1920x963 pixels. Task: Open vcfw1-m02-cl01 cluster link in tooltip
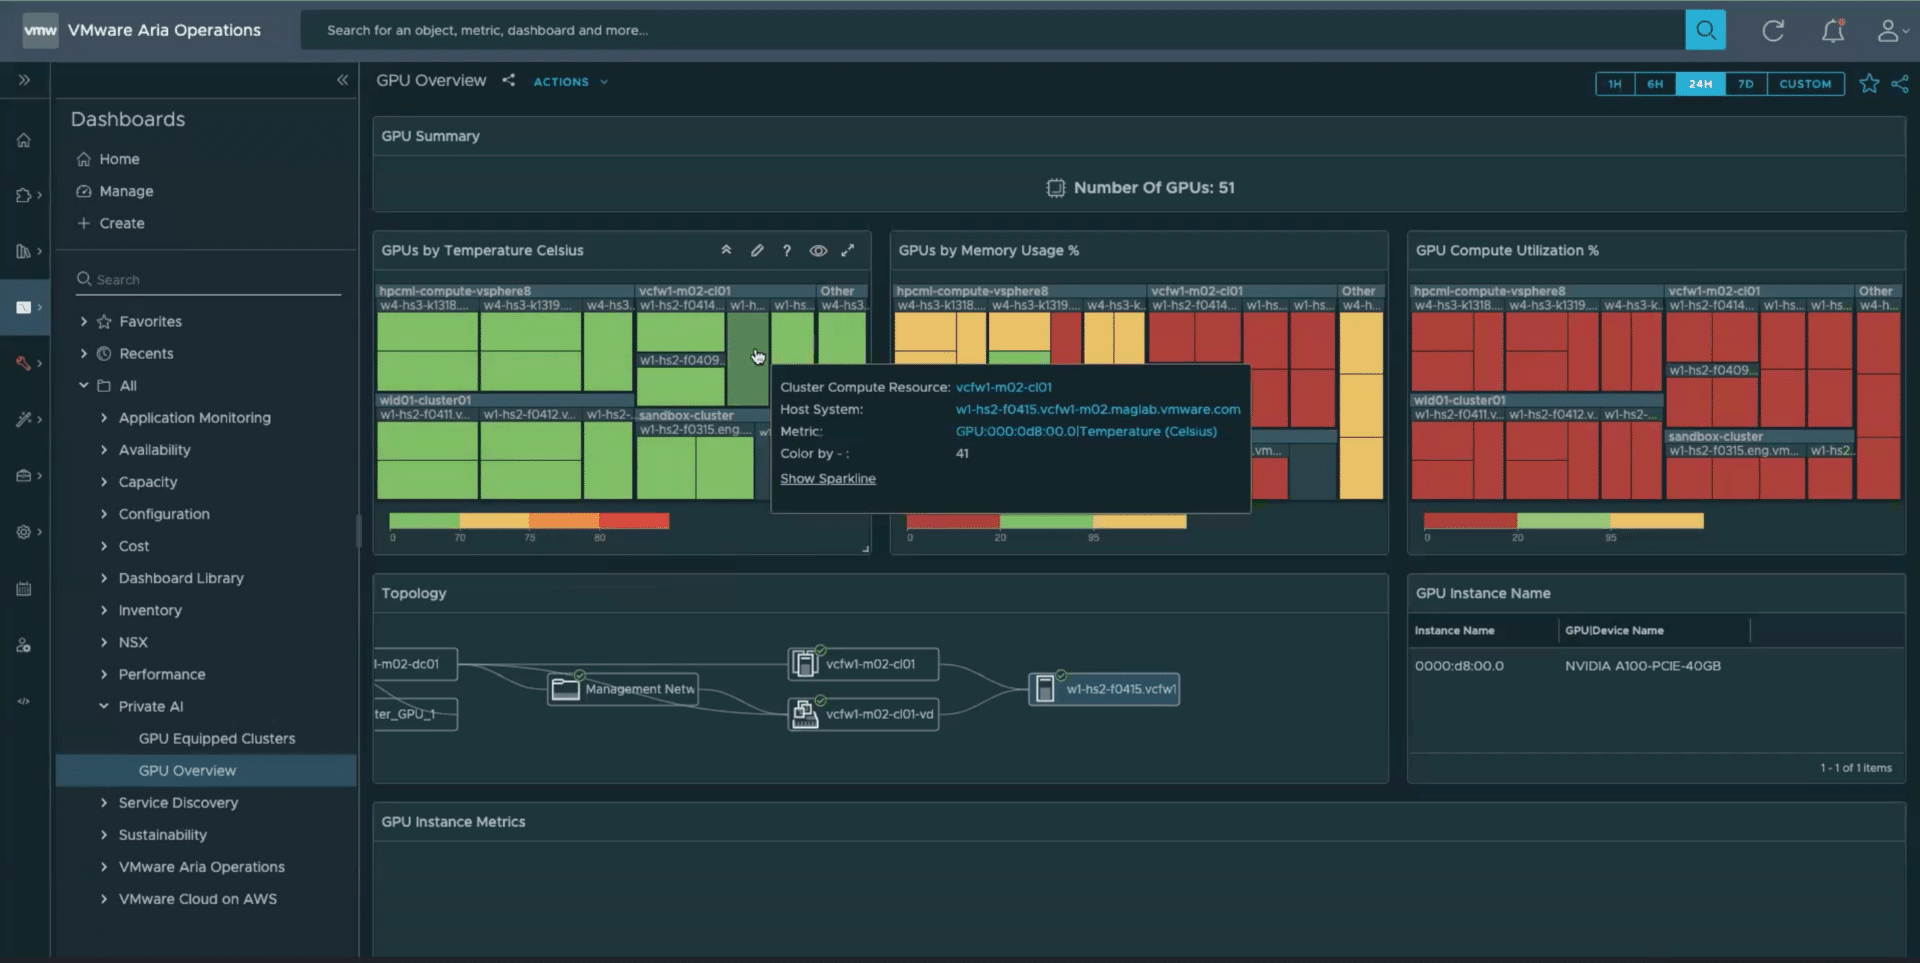point(1003,387)
